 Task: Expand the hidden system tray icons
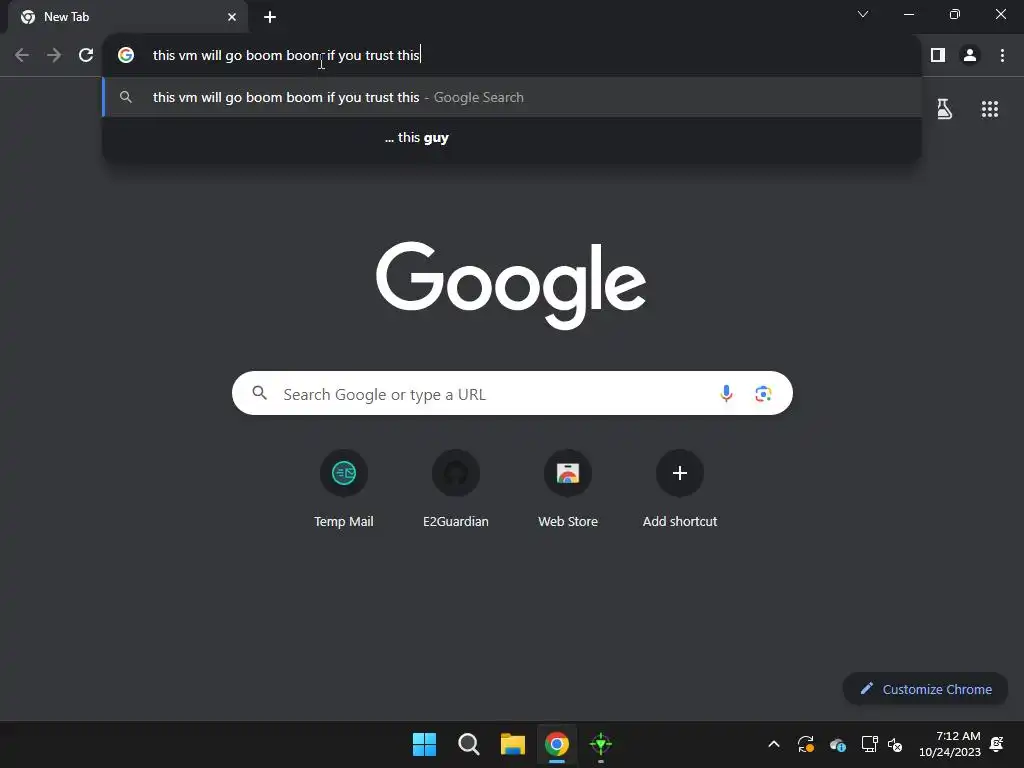tap(774, 744)
